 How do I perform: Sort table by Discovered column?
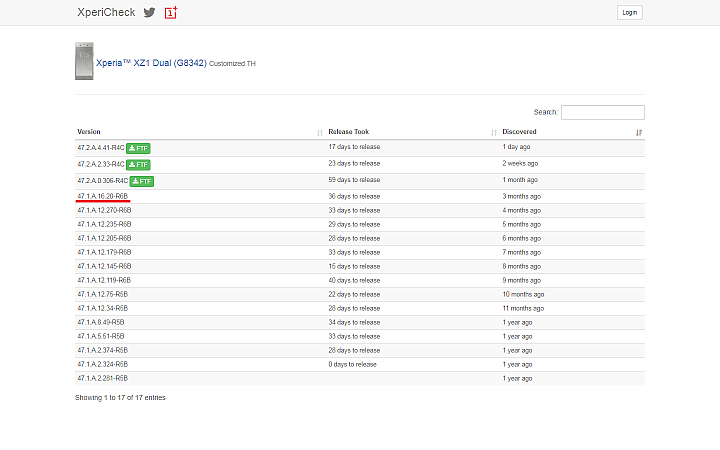tap(572, 132)
